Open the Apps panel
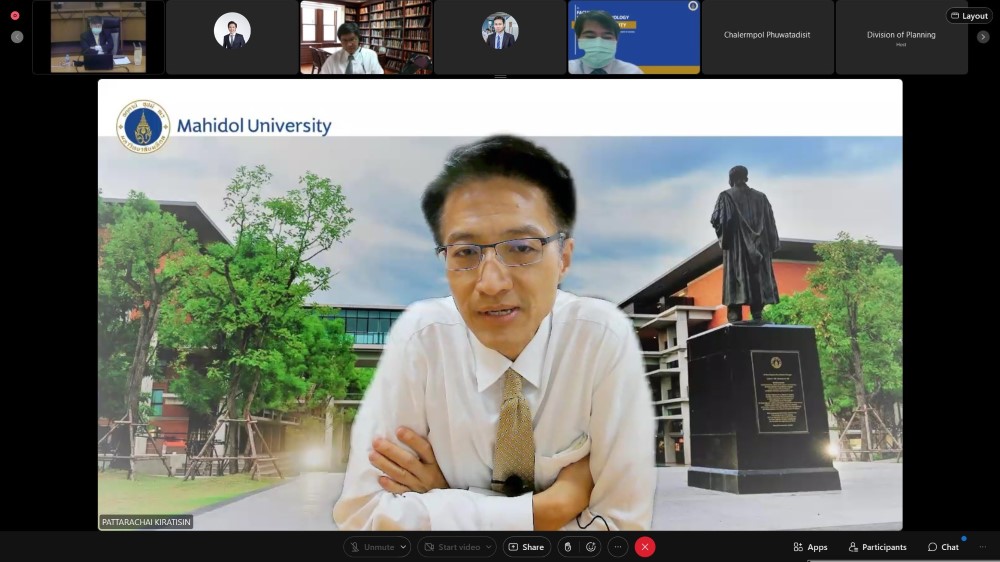Viewport: 1000px width, 562px height. coord(810,547)
